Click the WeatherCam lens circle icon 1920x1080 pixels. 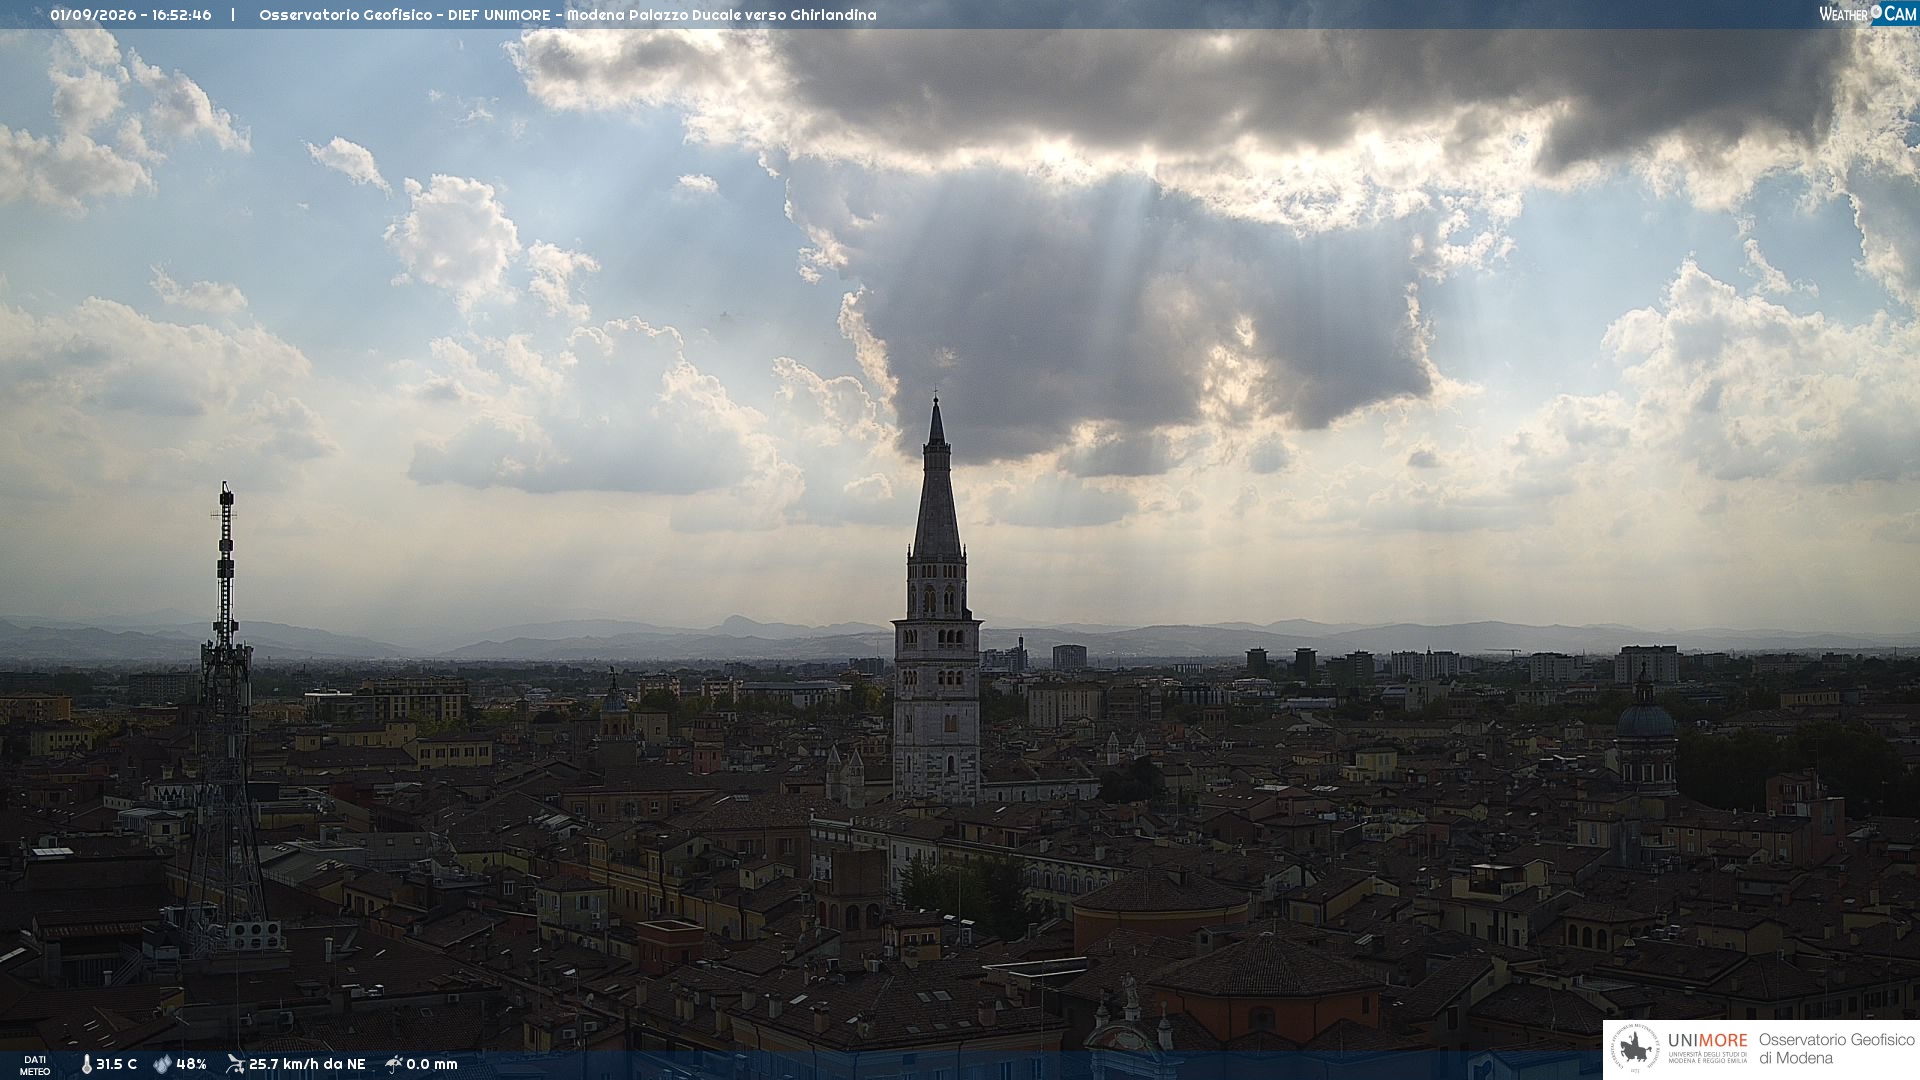1876,13
